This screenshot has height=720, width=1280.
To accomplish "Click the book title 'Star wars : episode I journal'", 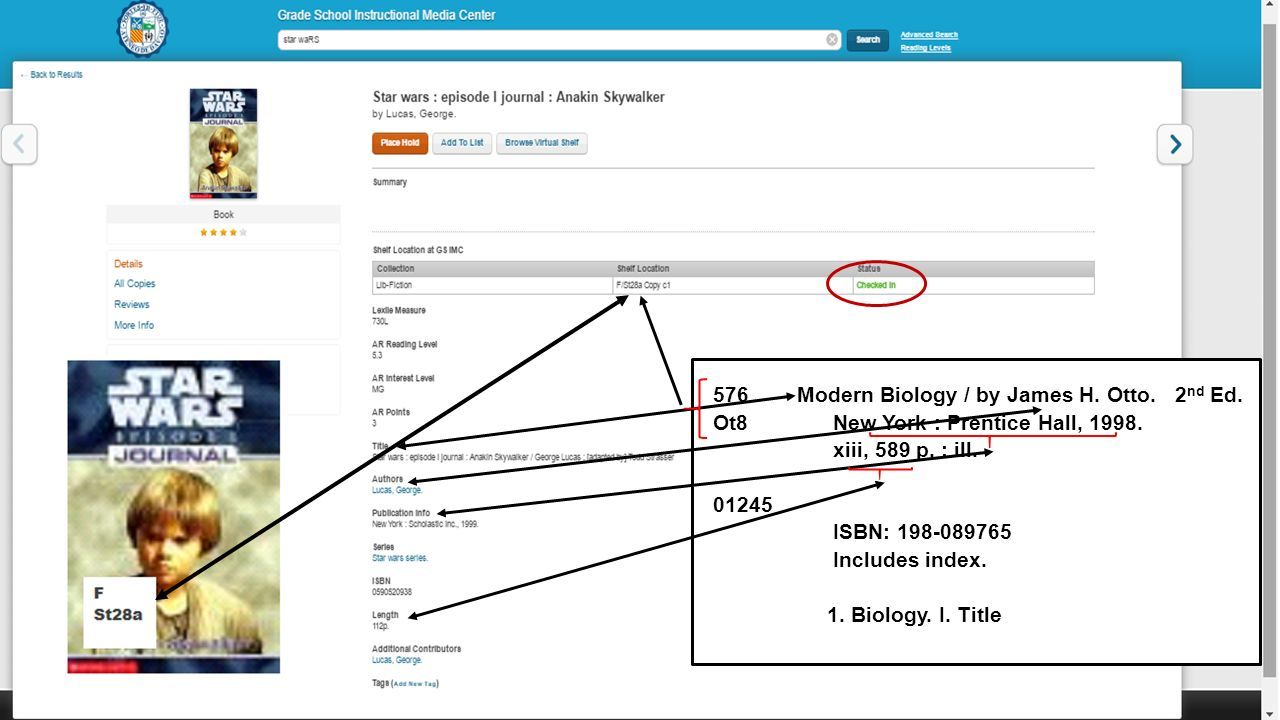I will (x=518, y=97).
